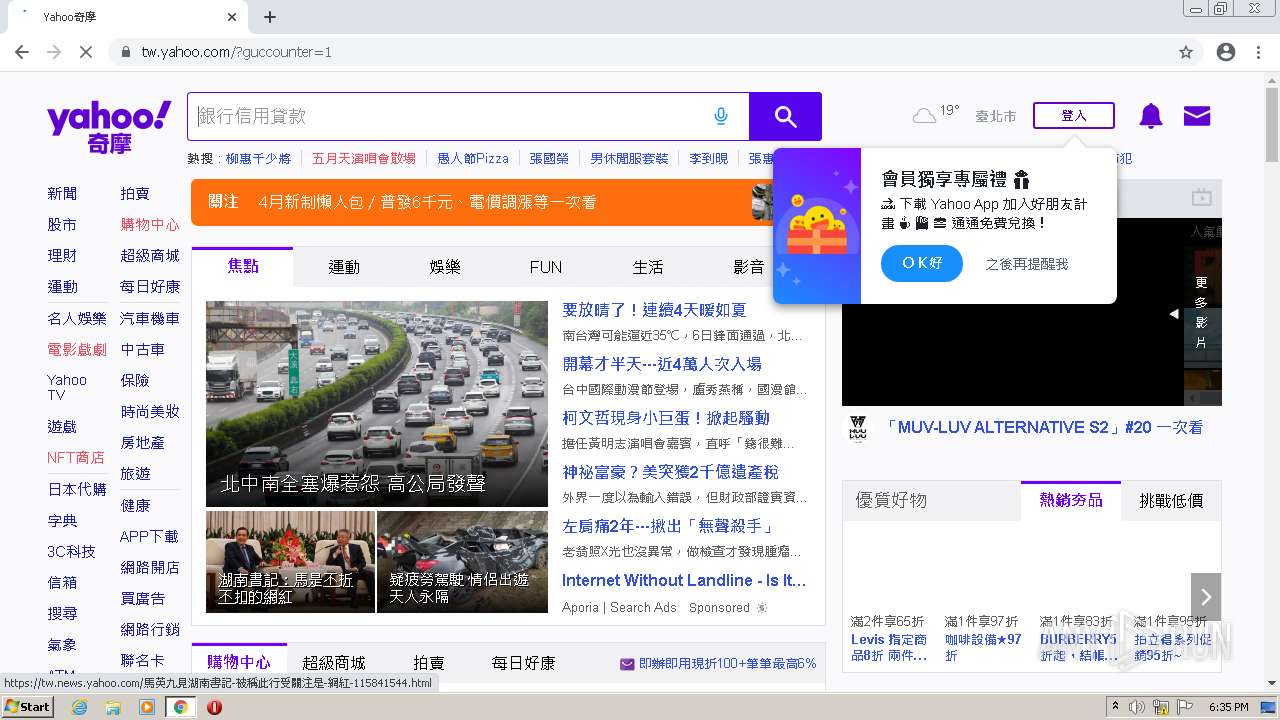Go back with browser back arrow
The image size is (1280, 720).
click(x=22, y=52)
